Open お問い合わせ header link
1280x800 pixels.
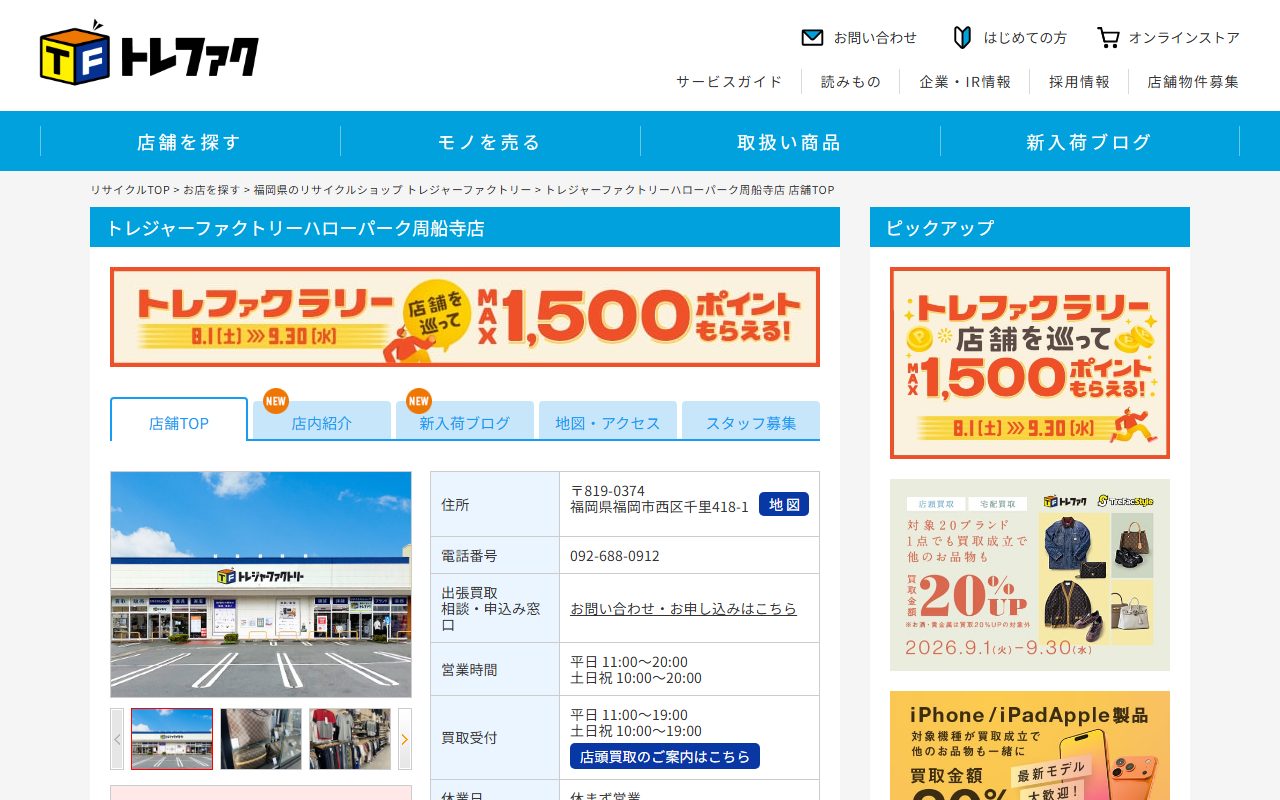(875, 38)
